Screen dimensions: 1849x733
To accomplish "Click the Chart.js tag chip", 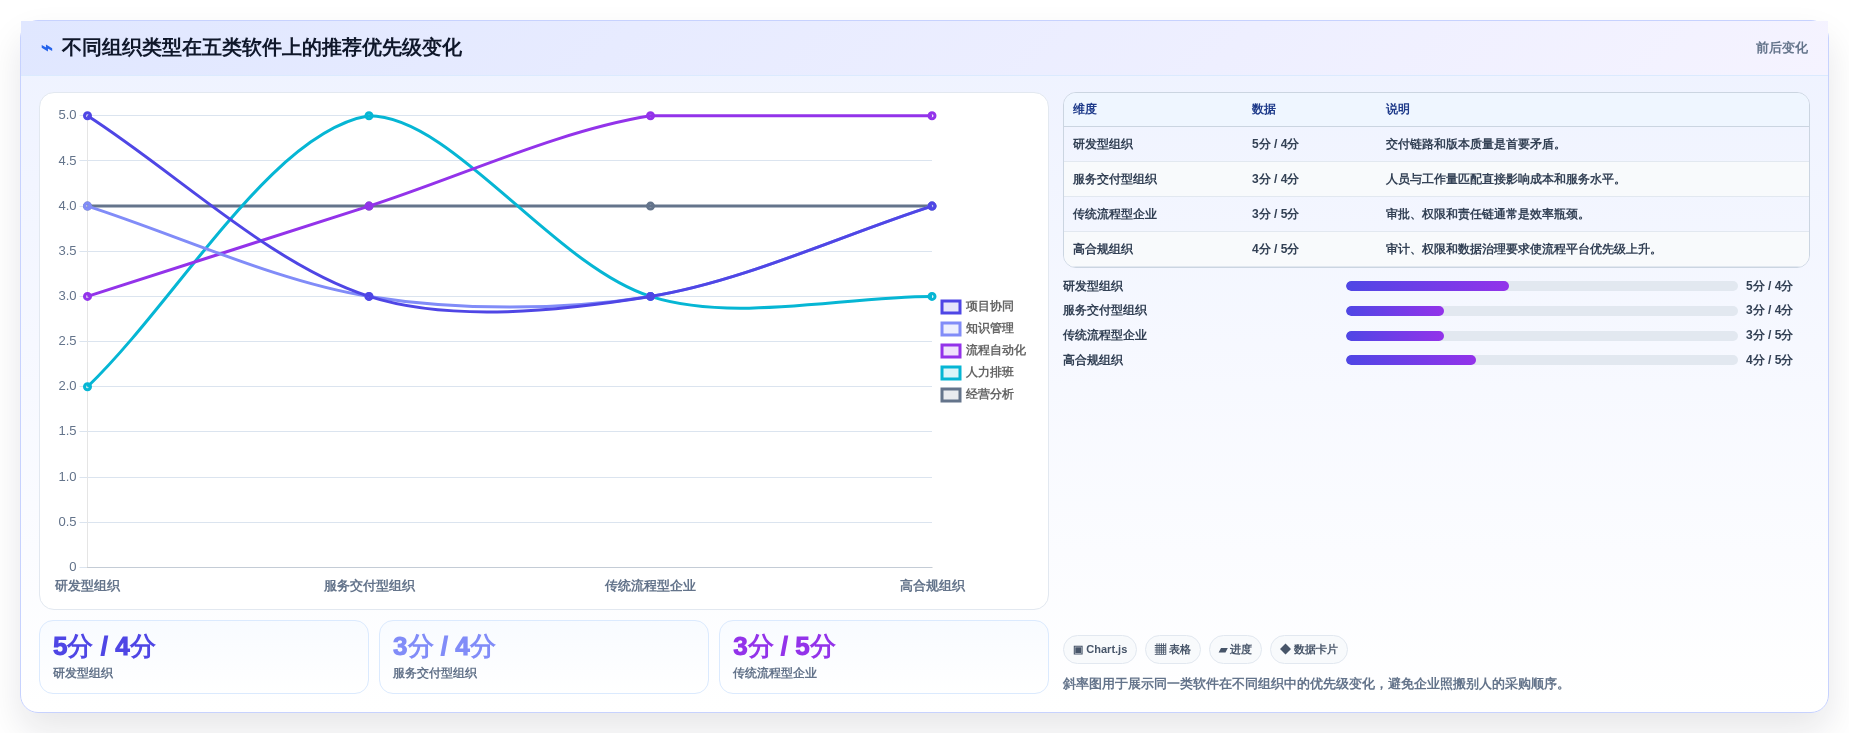I will (1100, 650).
